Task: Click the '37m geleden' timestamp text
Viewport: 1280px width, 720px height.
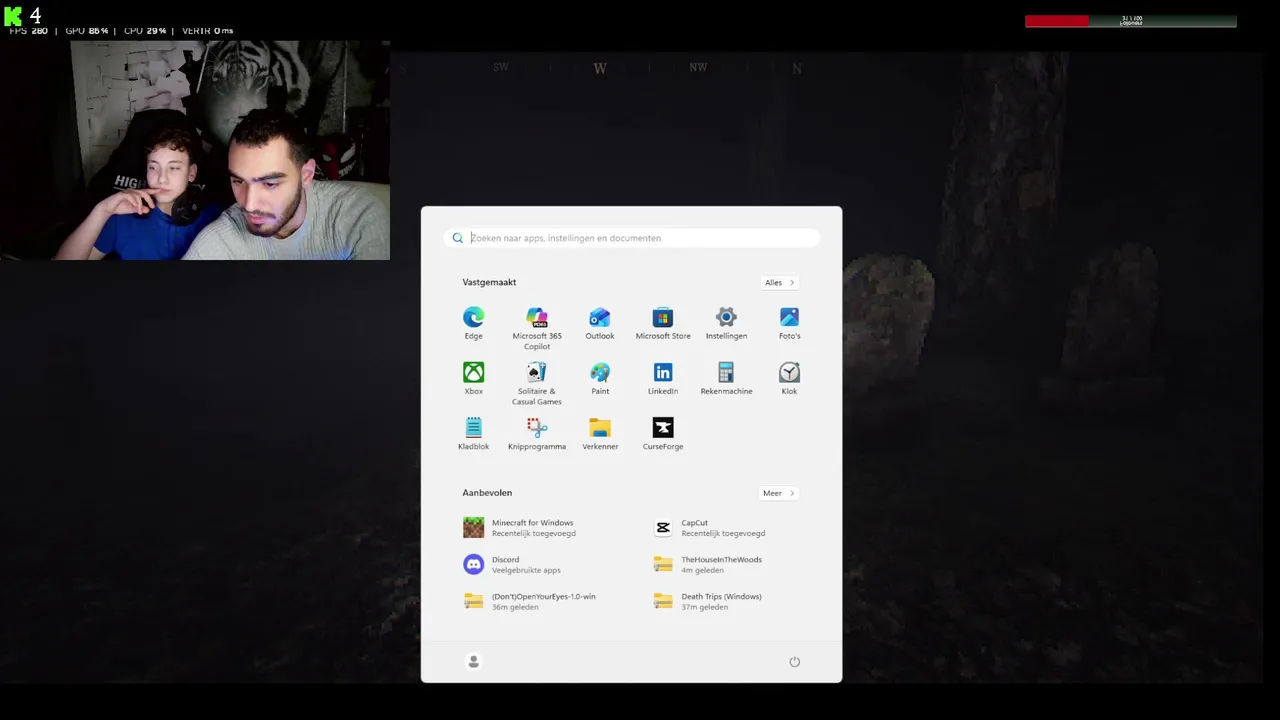Action: pos(705,607)
